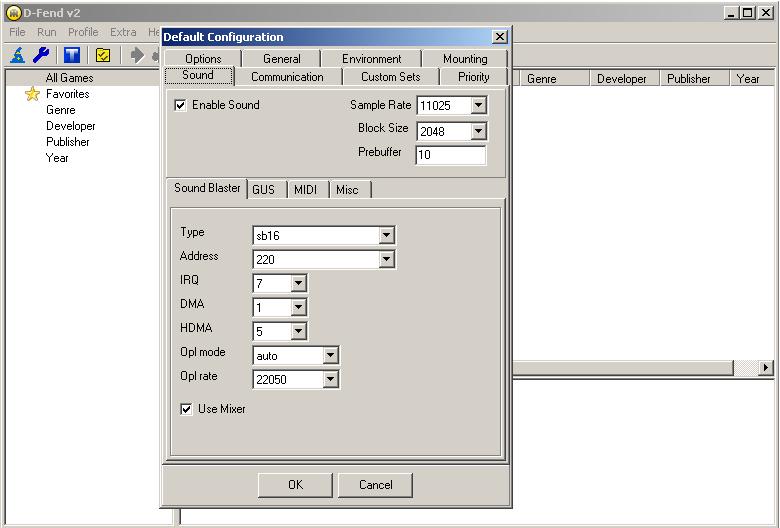Select the Sound Blaster sub-tab
Viewport: 780px width, 528px height.
point(207,188)
